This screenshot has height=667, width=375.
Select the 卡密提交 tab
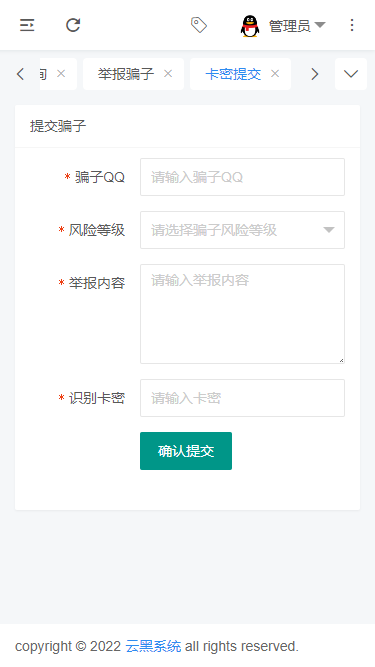click(233, 74)
